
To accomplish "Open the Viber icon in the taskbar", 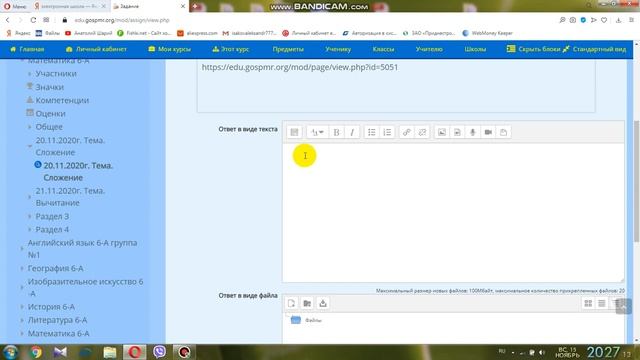I will (x=159, y=352).
